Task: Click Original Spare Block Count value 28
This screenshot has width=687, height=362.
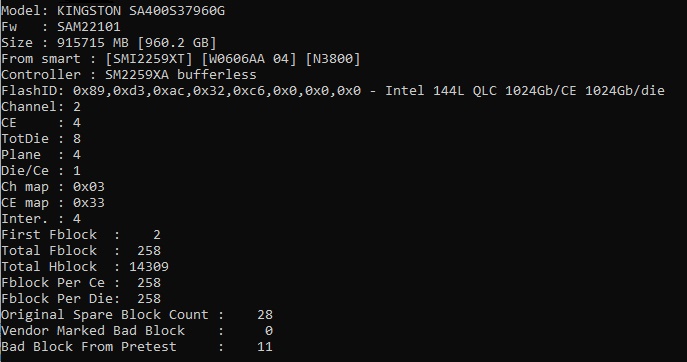Action: (265, 315)
